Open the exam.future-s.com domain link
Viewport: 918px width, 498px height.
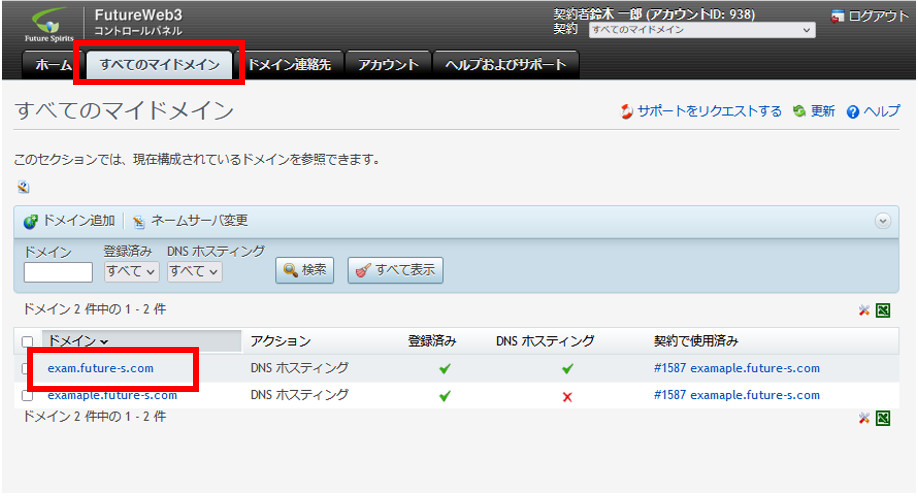[x=101, y=368]
